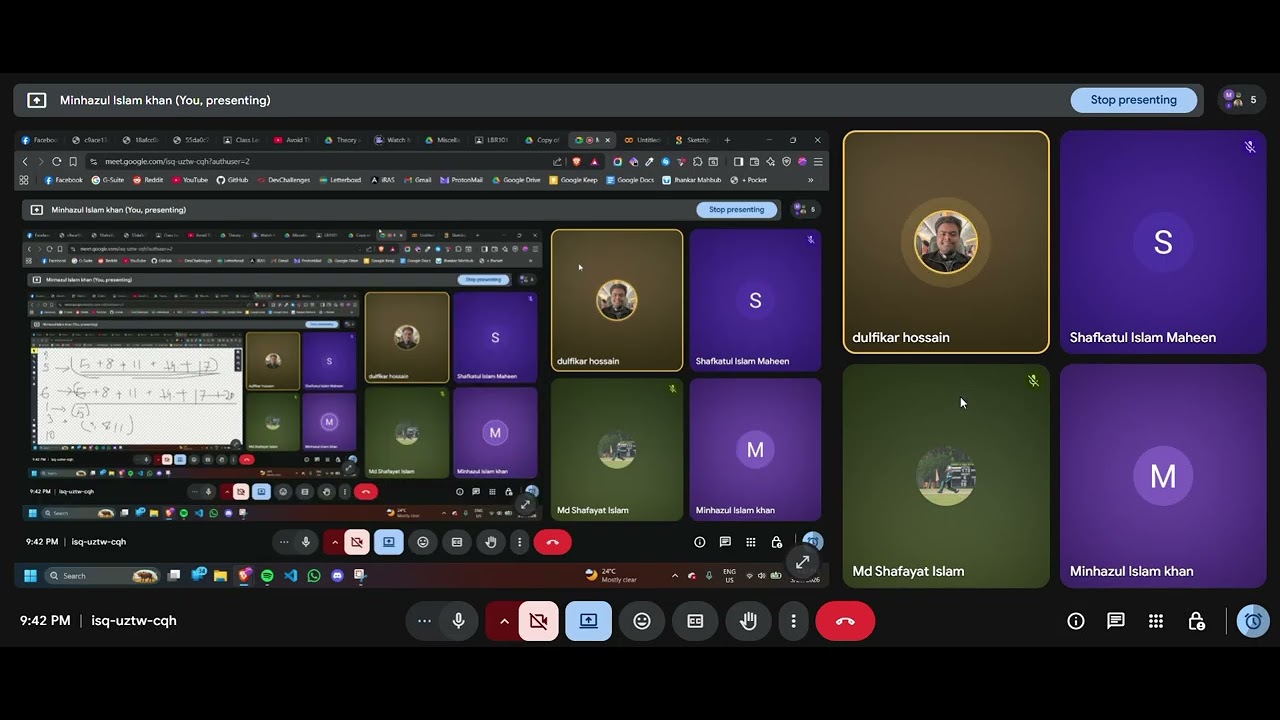Open host controls lock in outermost toolbar
This screenshot has width=1280, height=720.
[1196, 621]
